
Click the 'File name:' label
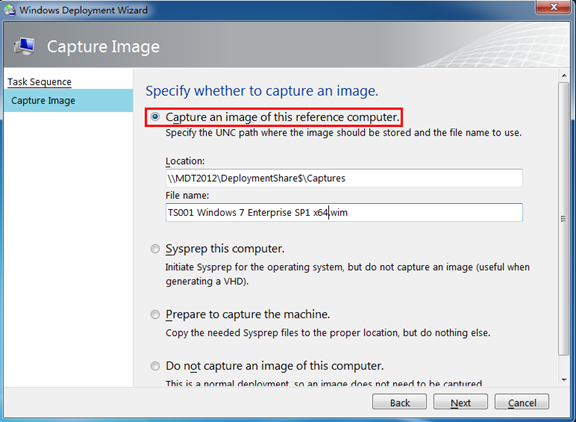tap(187, 195)
